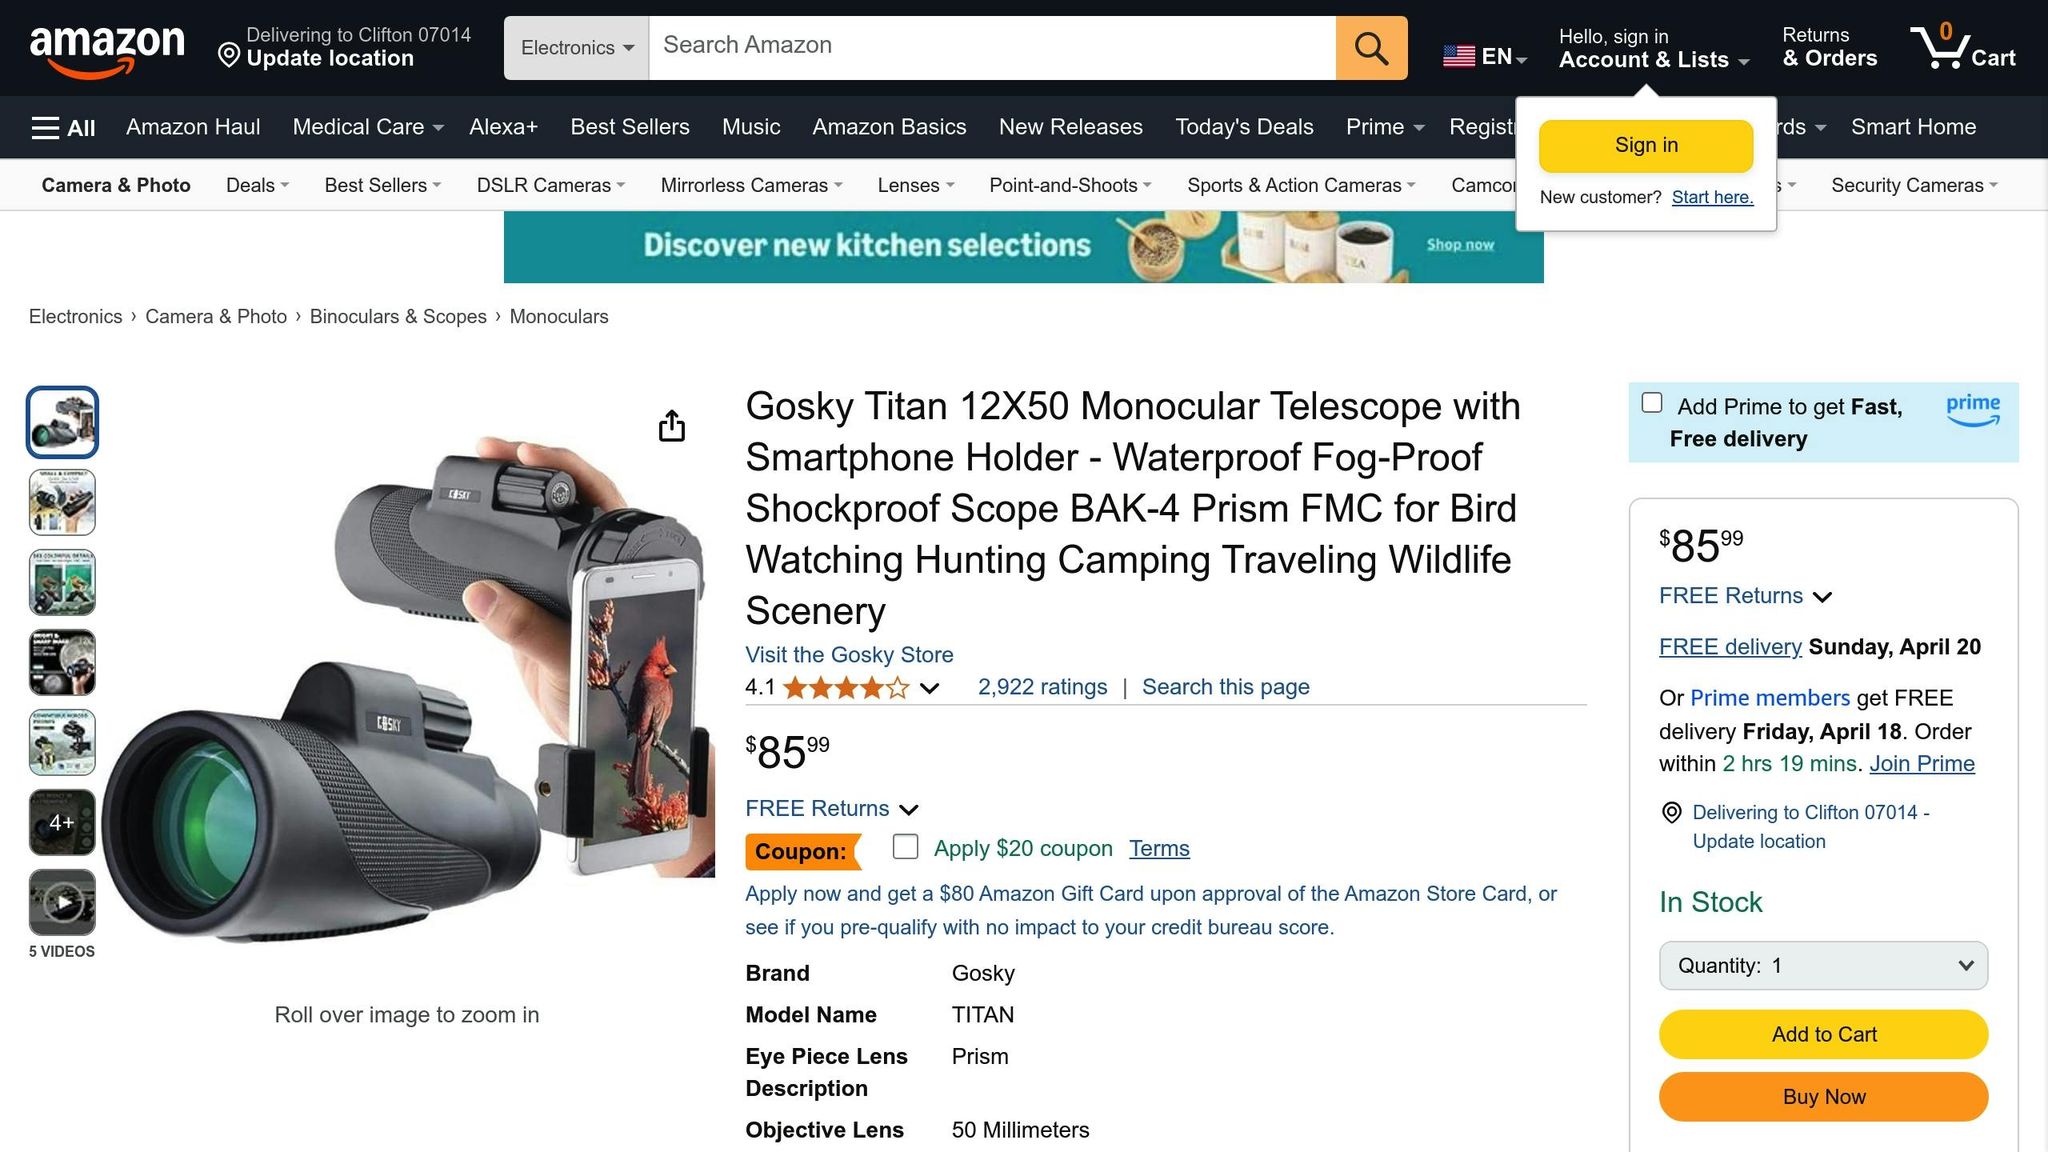Click the share icon near product images
2048x1152 pixels.
point(671,425)
